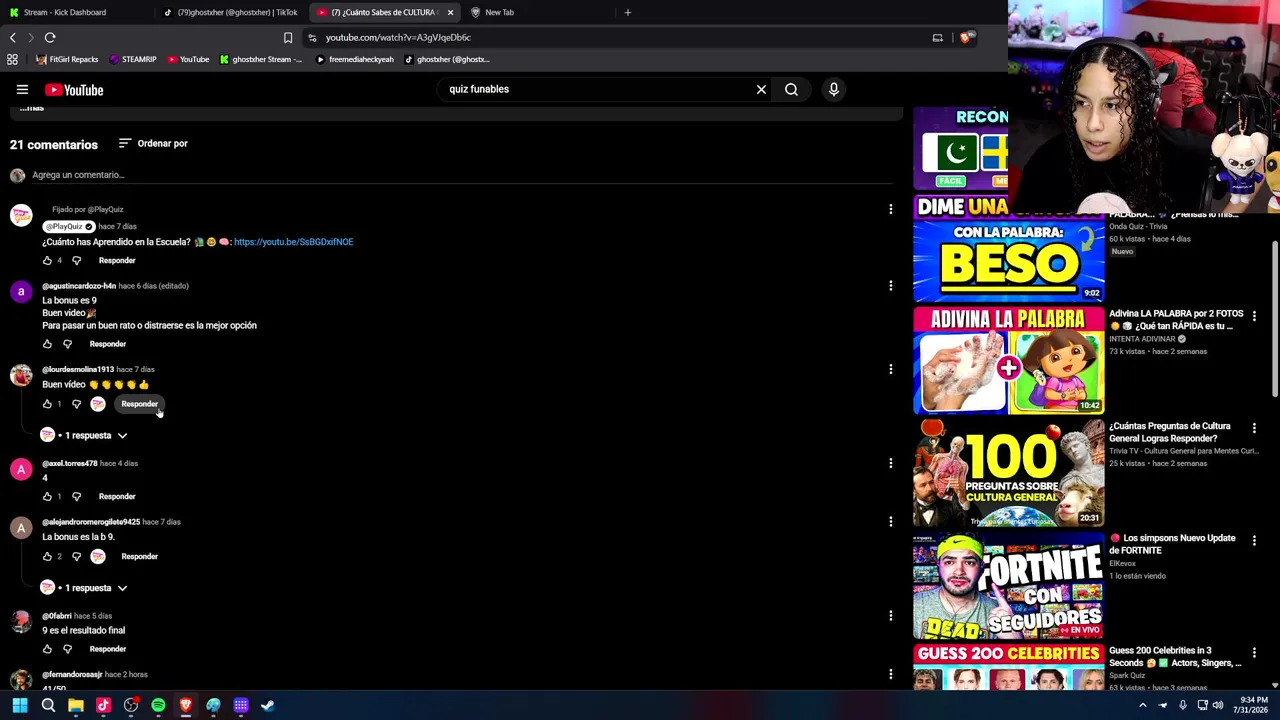
Task: Open the Adivina la Palabra thumbnail
Action: point(1009,361)
